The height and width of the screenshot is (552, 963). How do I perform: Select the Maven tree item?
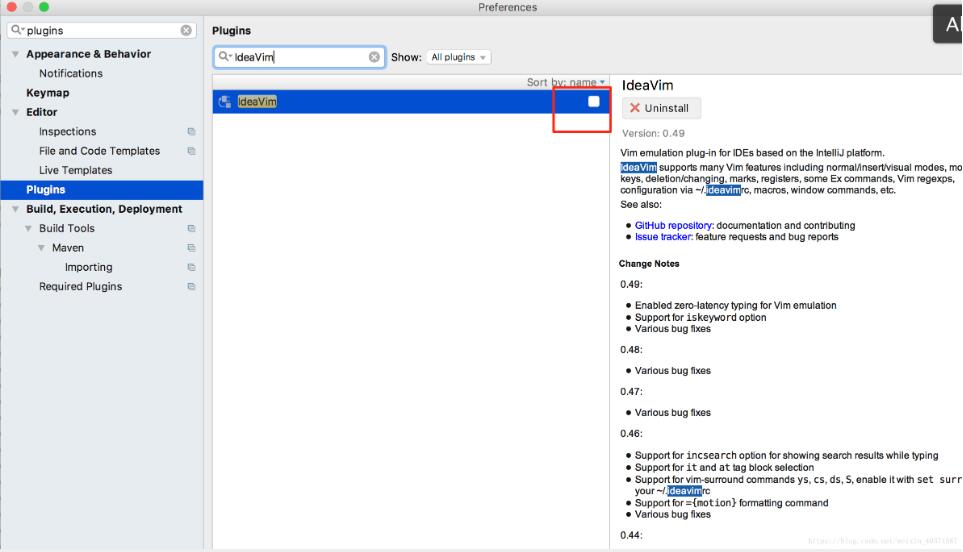[68, 248]
